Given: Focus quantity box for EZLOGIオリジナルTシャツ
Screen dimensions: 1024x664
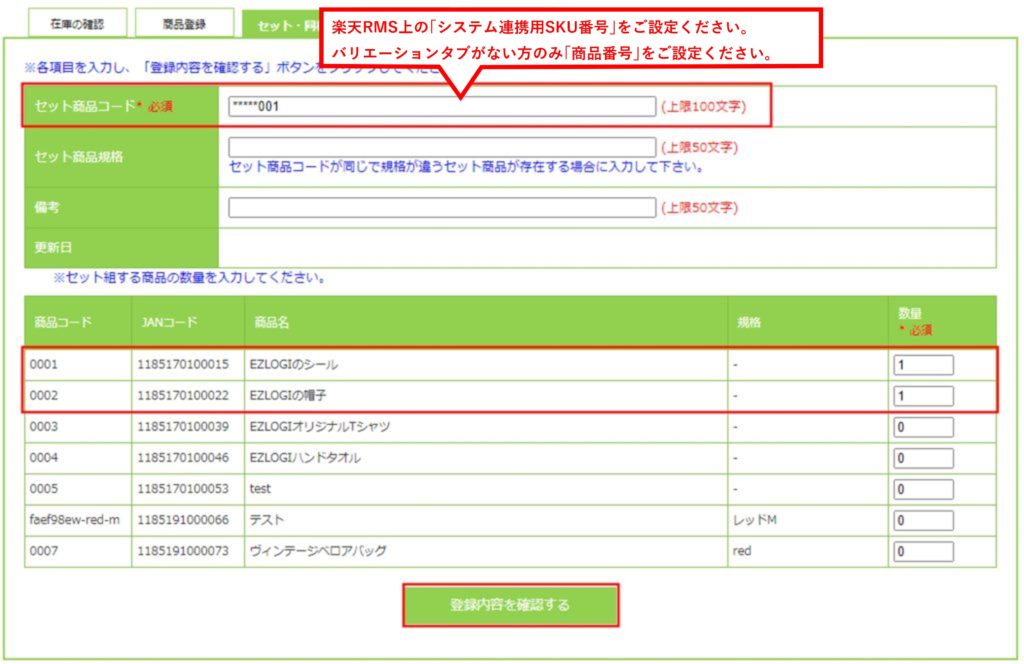Looking at the screenshot, I should pyautogui.click(x=922, y=427).
